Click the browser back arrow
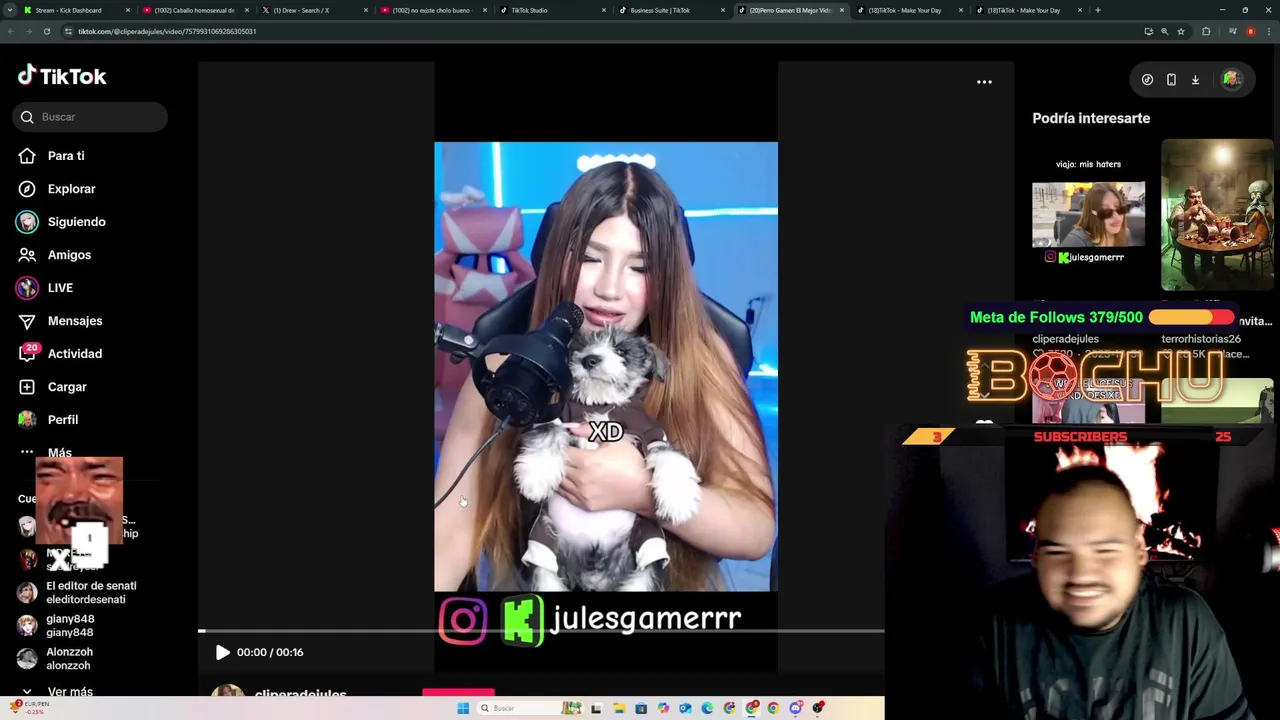1280x720 pixels. tap(10, 31)
